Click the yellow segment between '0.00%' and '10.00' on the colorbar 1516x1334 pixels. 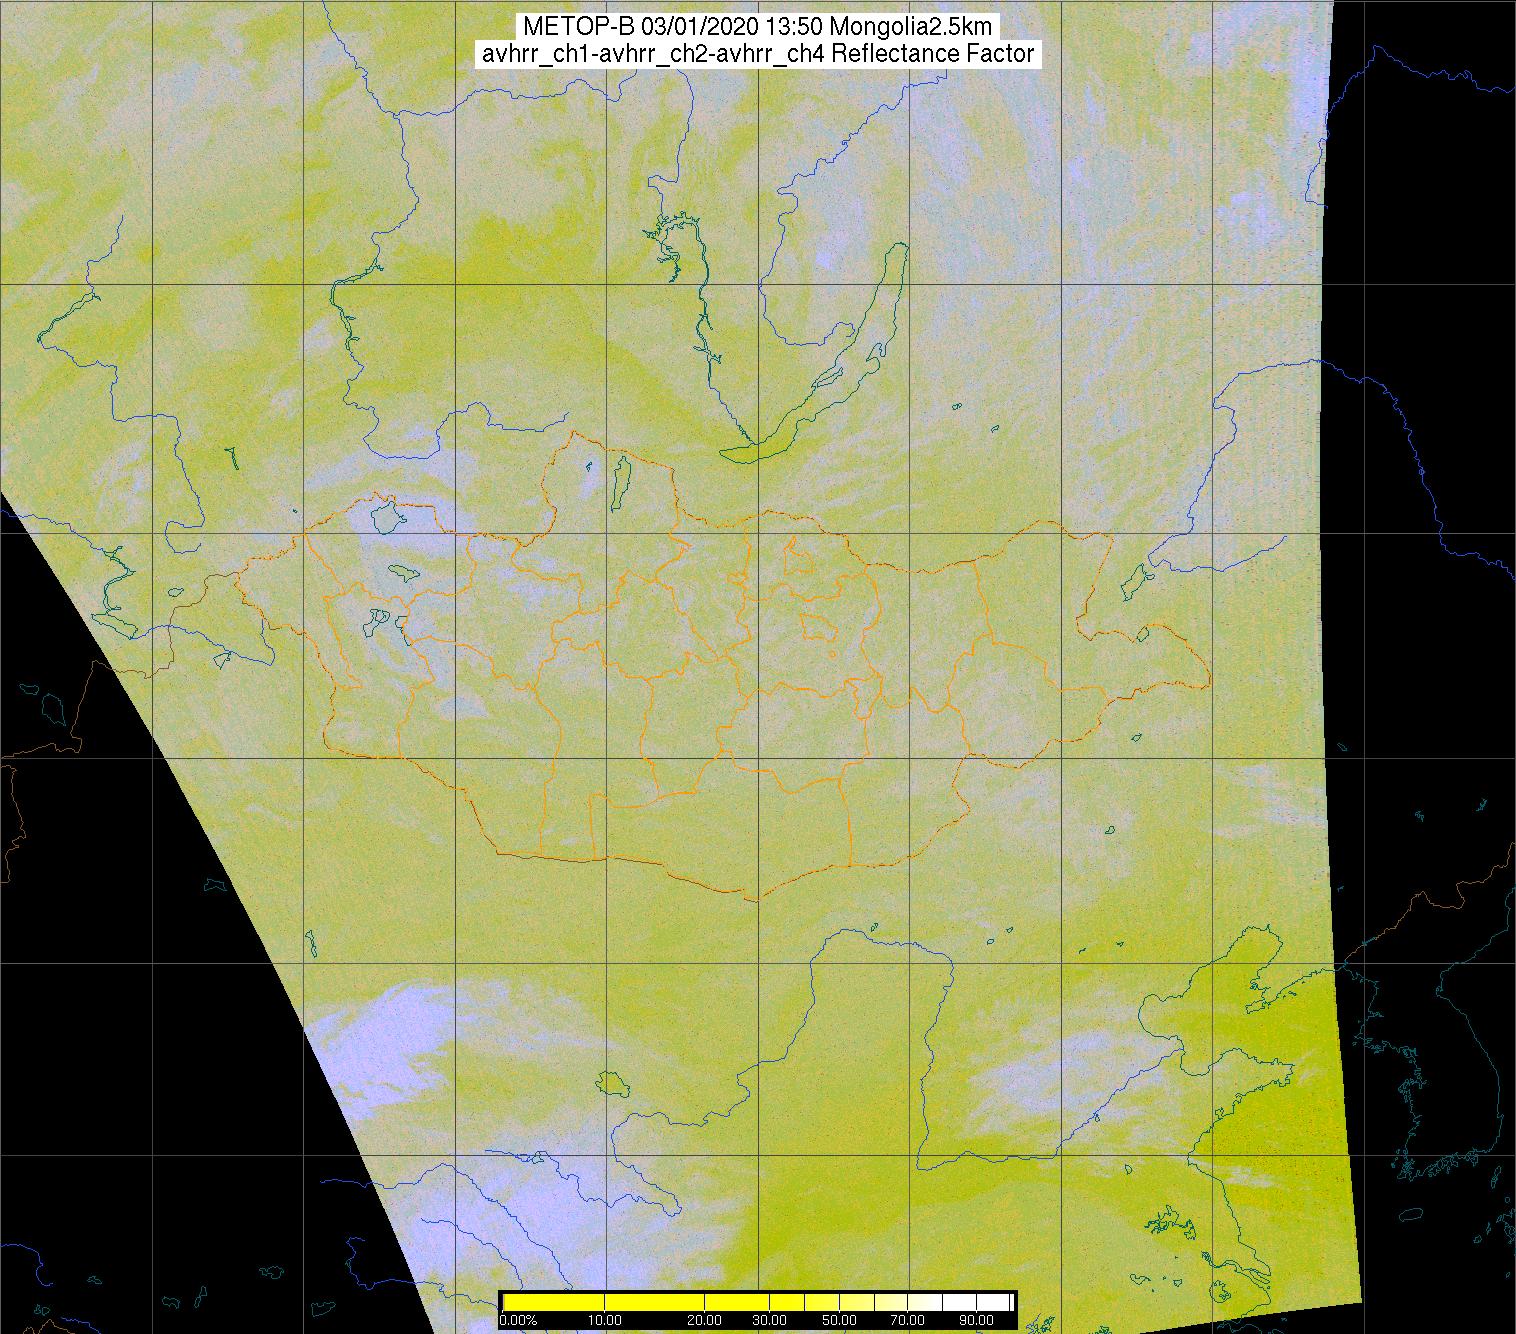(553, 1302)
